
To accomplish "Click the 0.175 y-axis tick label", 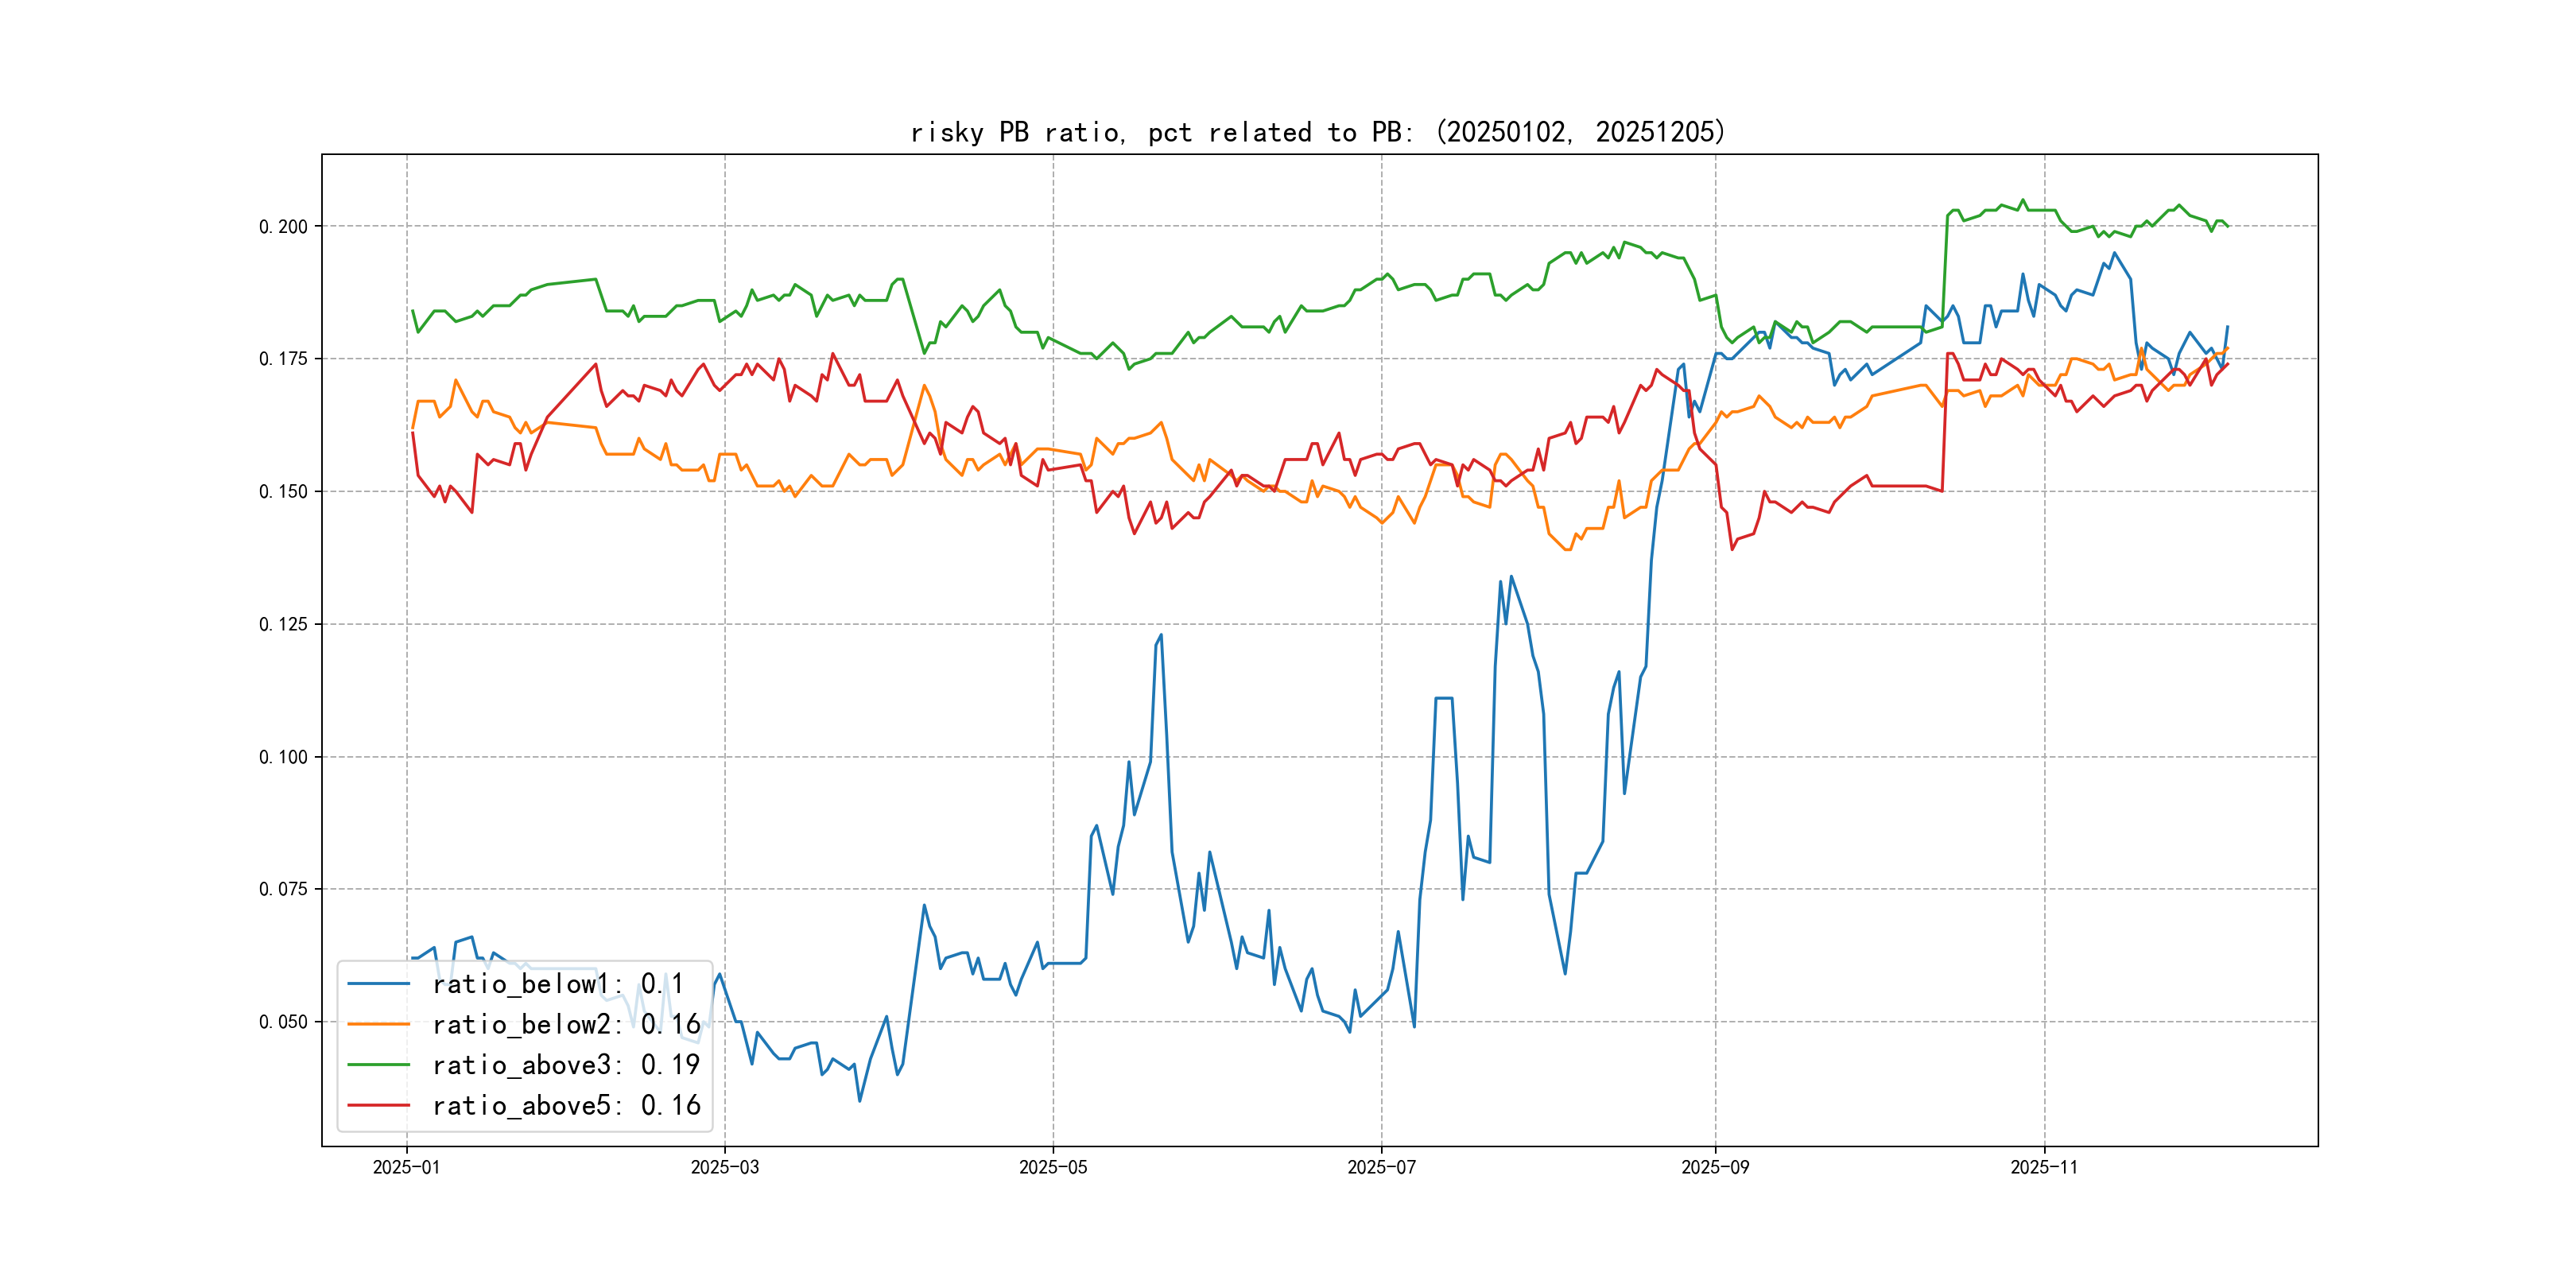I will click(283, 359).
